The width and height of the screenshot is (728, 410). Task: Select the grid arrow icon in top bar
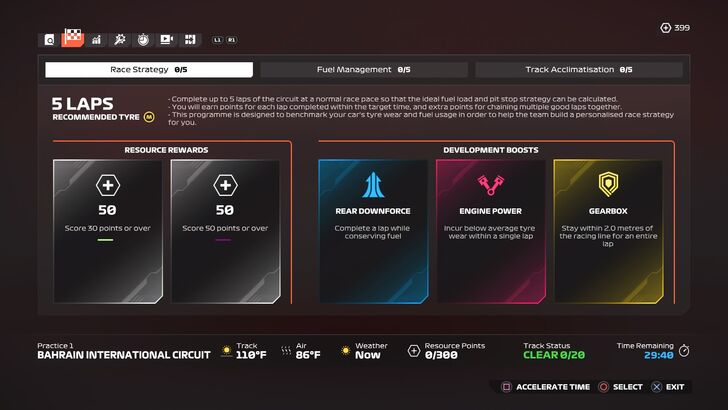[x=190, y=39]
